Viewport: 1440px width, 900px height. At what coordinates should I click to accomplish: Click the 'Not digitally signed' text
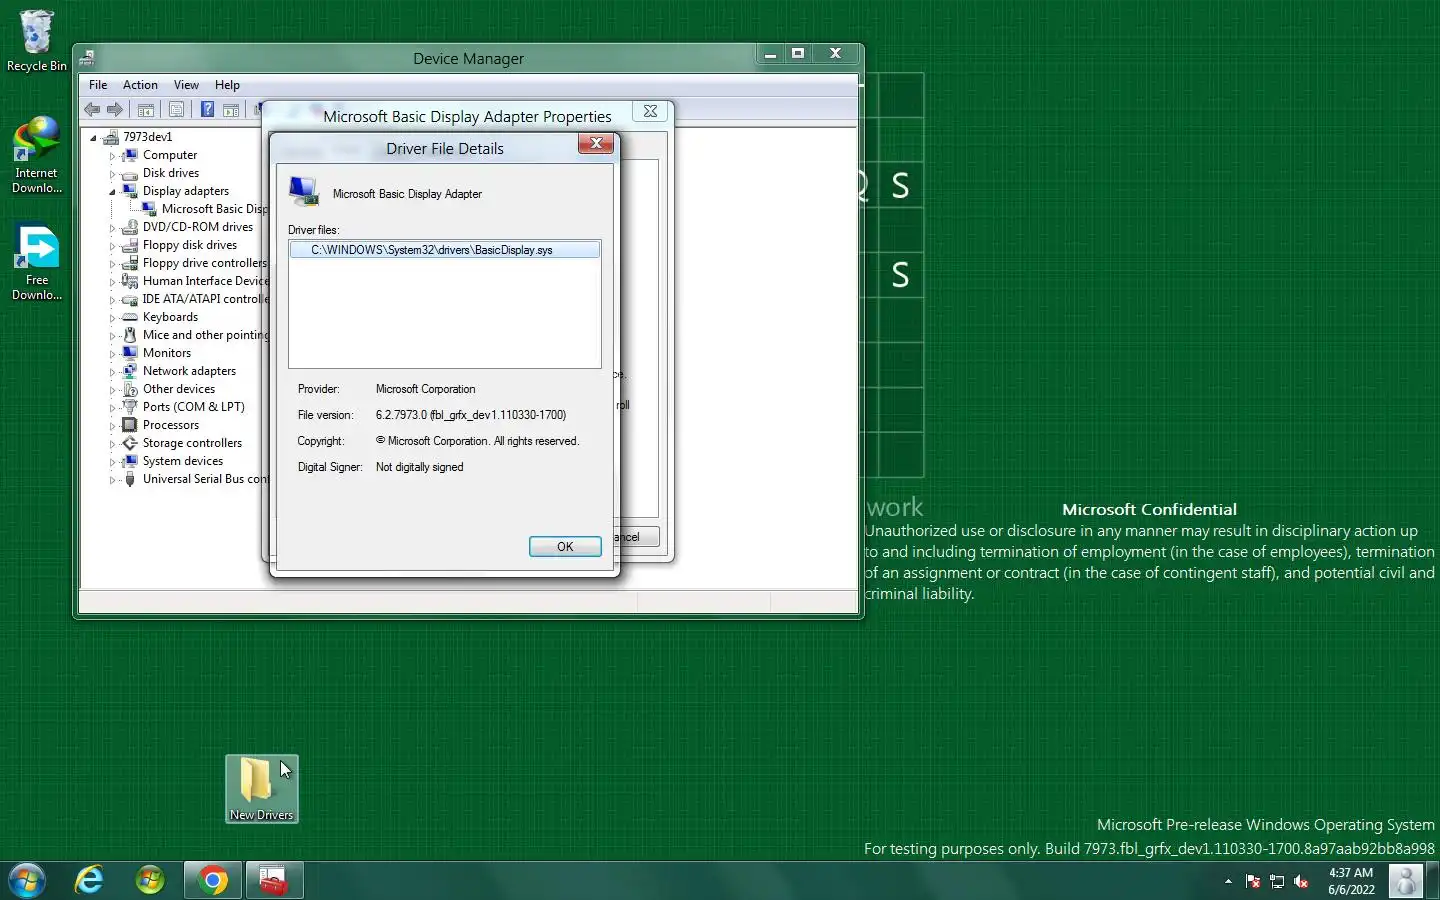[x=419, y=467]
